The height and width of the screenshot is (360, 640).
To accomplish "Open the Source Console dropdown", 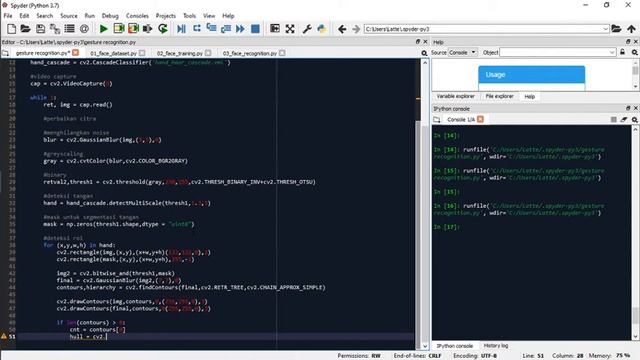I will [x=462, y=52].
